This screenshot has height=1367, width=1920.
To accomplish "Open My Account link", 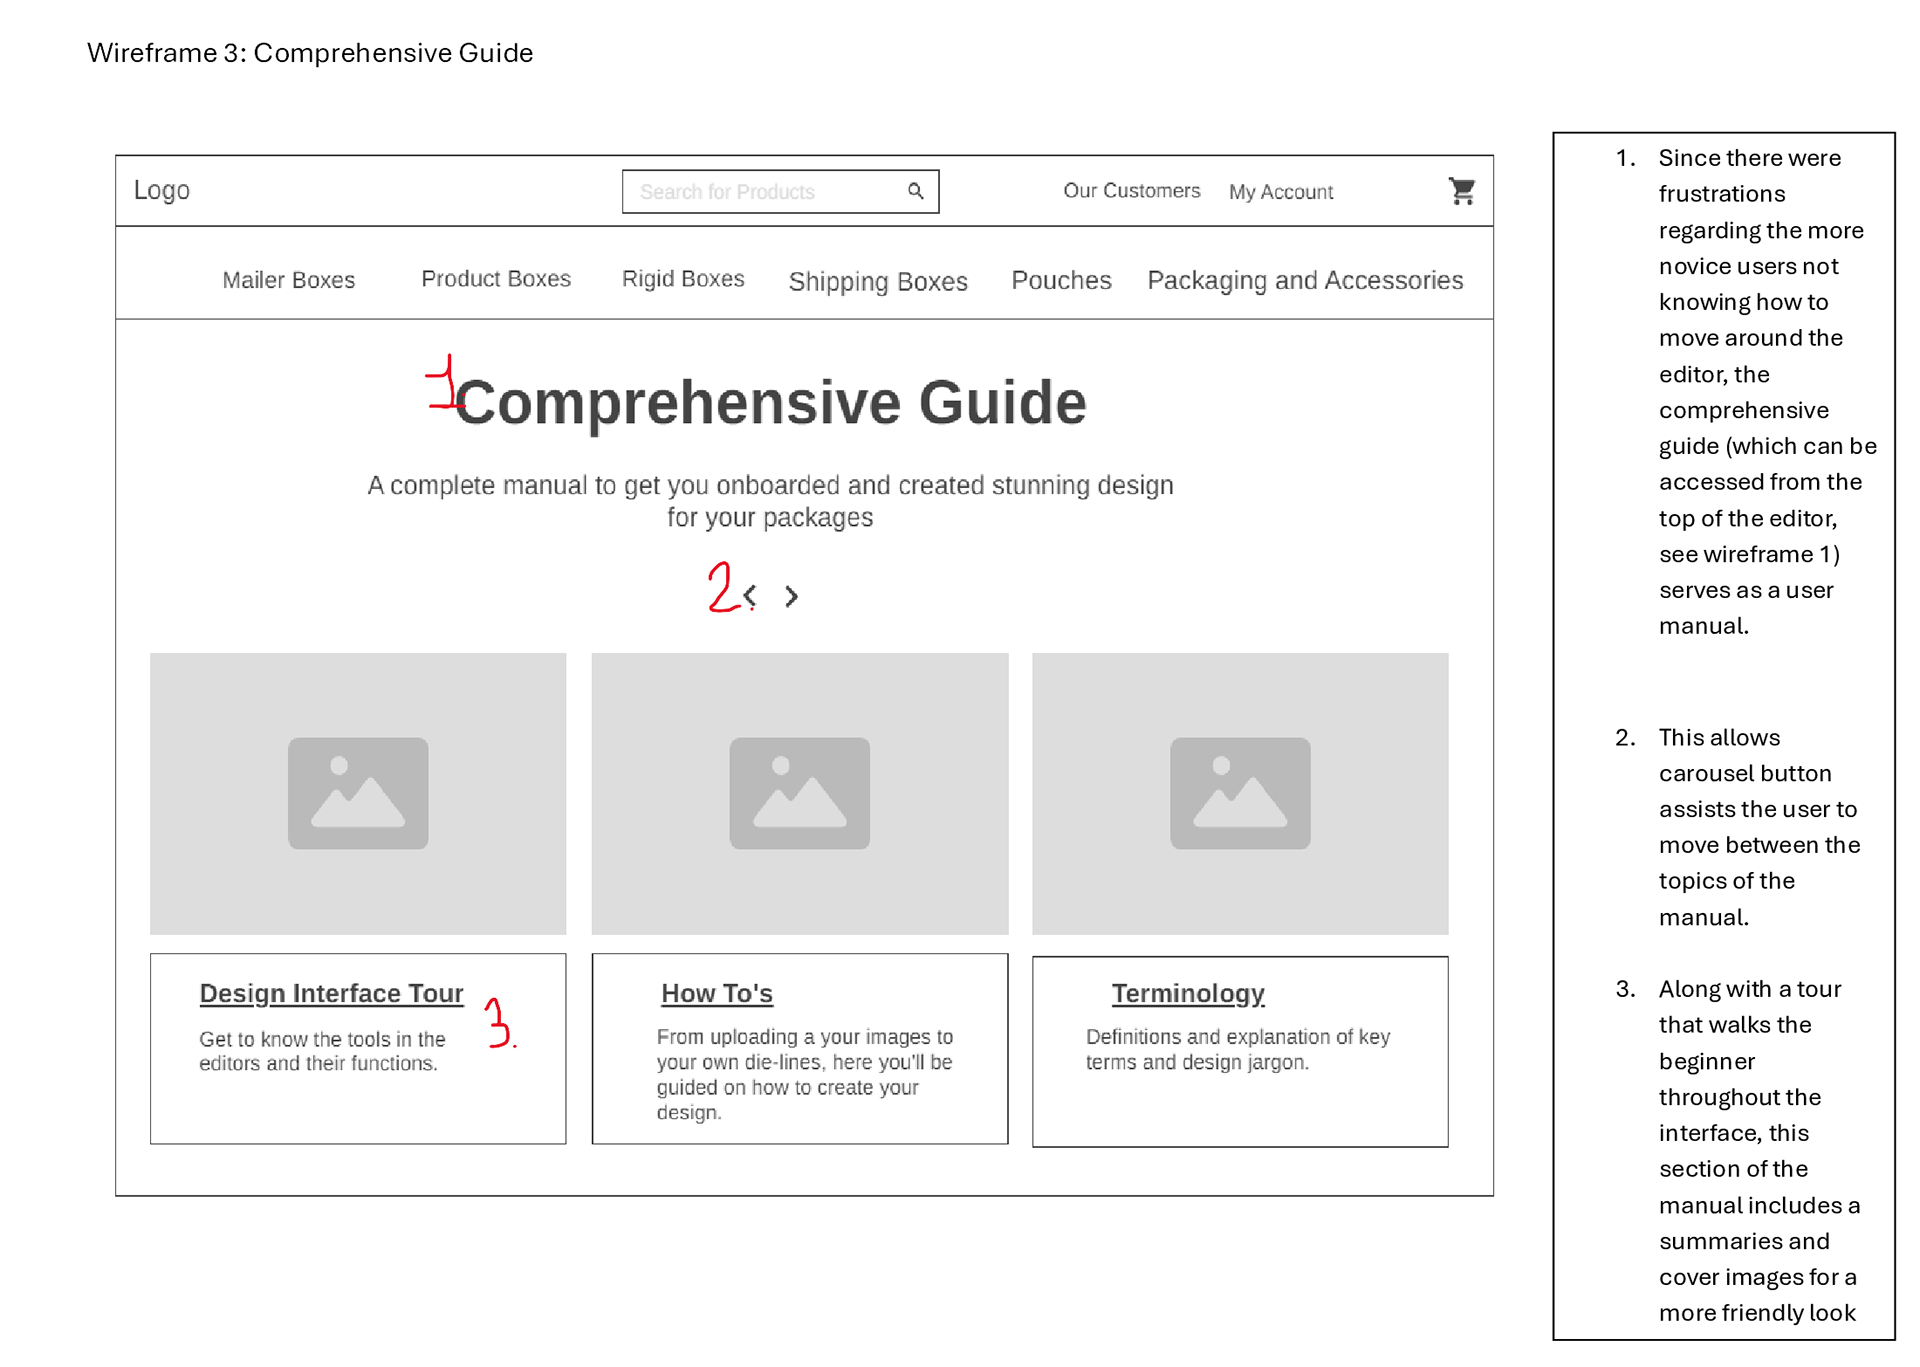I will 1281,191.
